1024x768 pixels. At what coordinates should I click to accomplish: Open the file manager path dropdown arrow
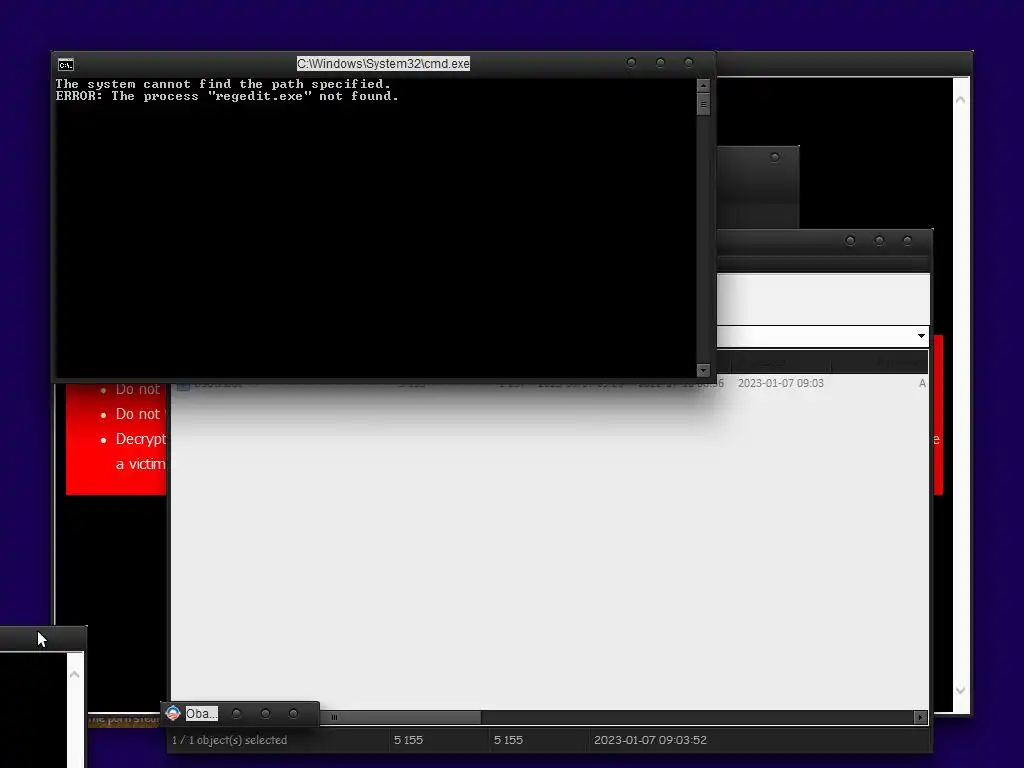(921, 336)
